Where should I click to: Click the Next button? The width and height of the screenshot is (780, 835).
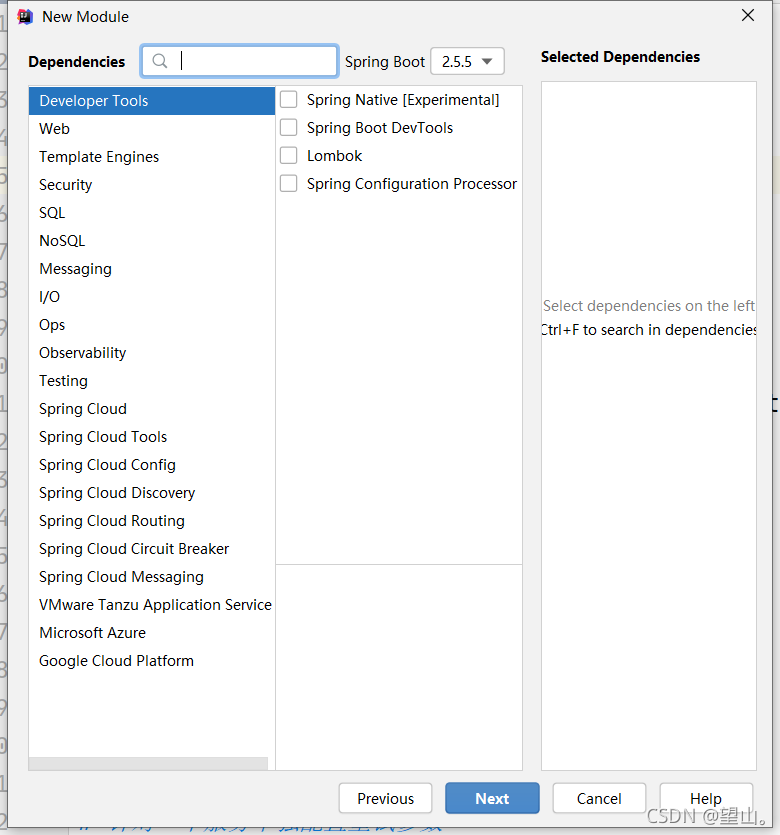tap(492, 798)
